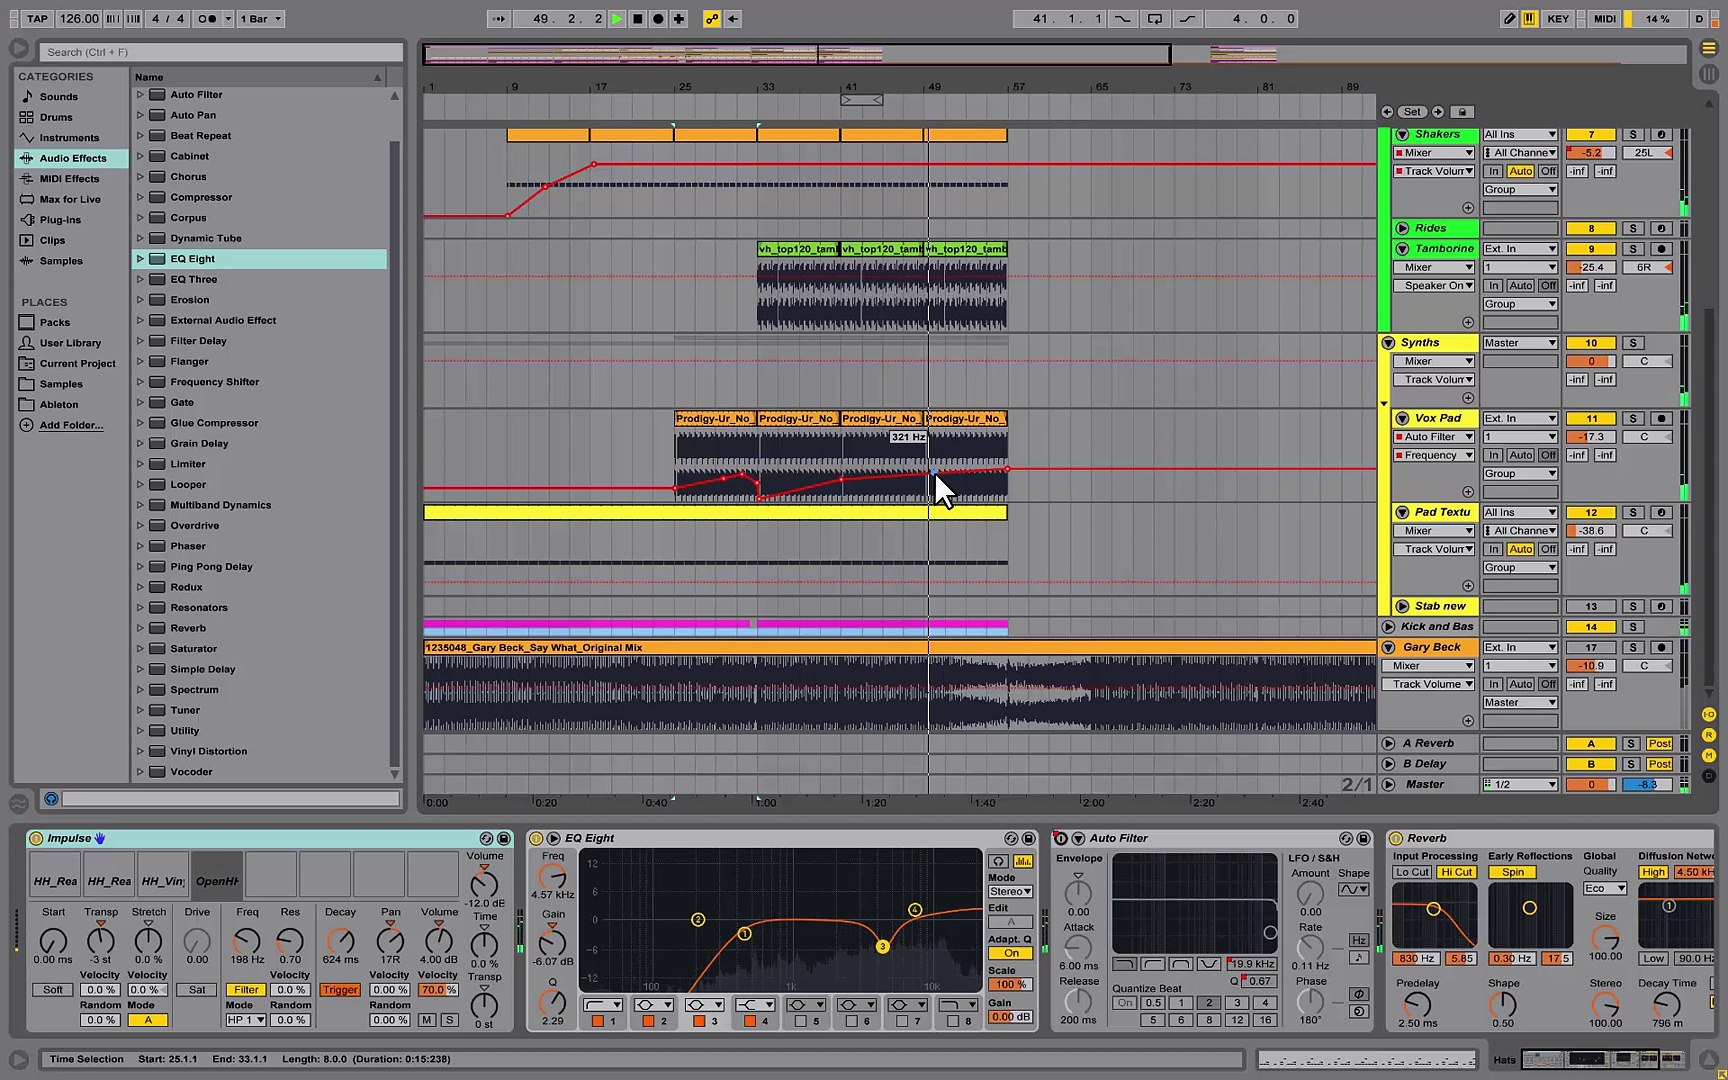
Task: Solo the Shakers track
Action: click(x=1633, y=135)
